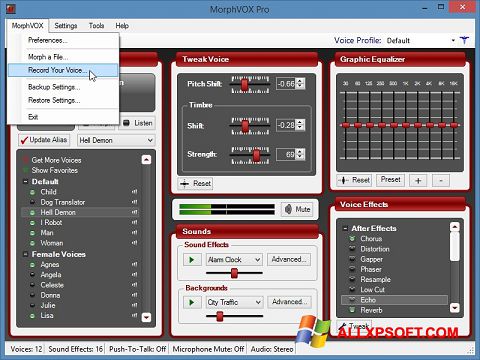This screenshot has height=360, width=480.
Task: Click the Sound Effects volume slider
Action: point(234,273)
